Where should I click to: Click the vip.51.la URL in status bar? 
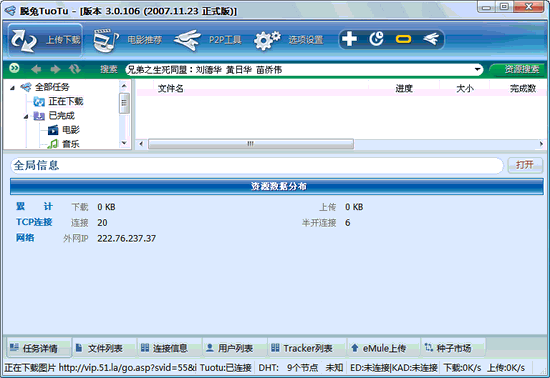[x=127, y=368]
